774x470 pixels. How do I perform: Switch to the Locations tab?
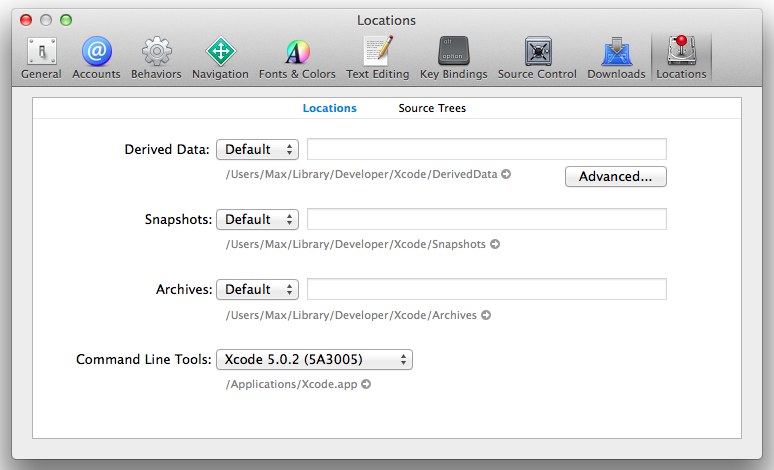click(x=329, y=108)
